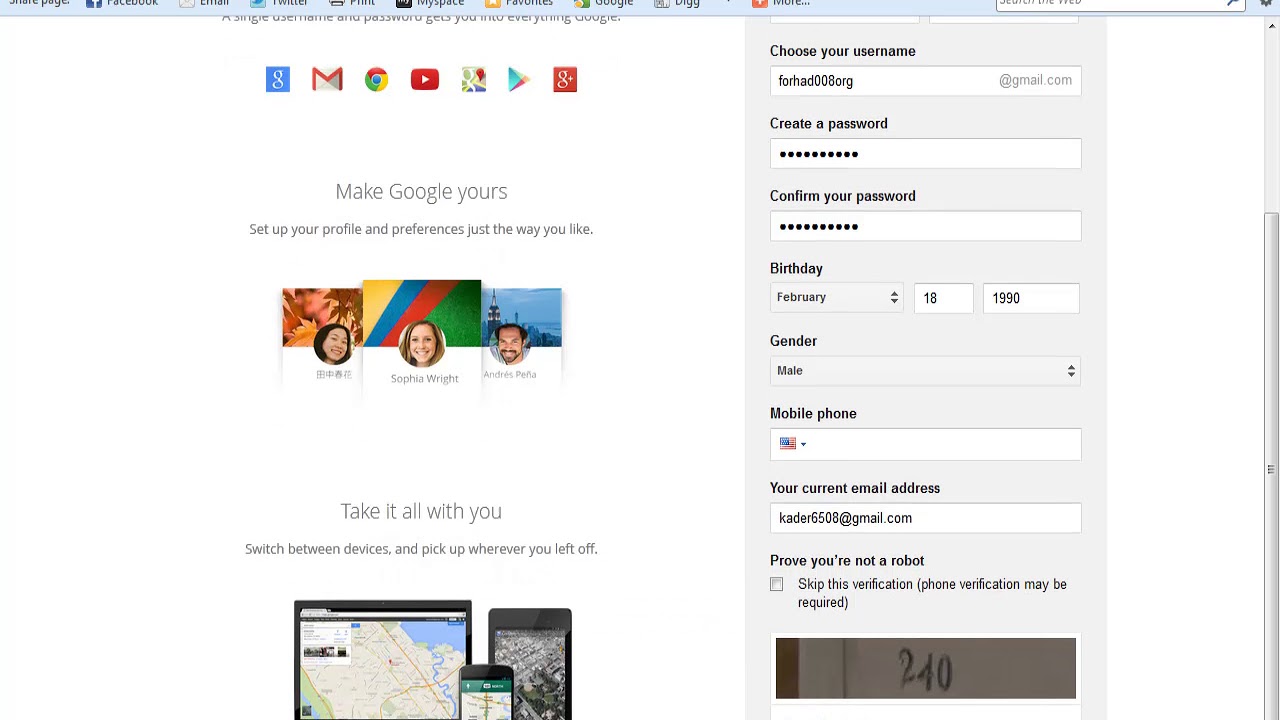The height and width of the screenshot is (720, 1280).
Task: Click the "Birthday" label
Action: click(x=796, y=269)
